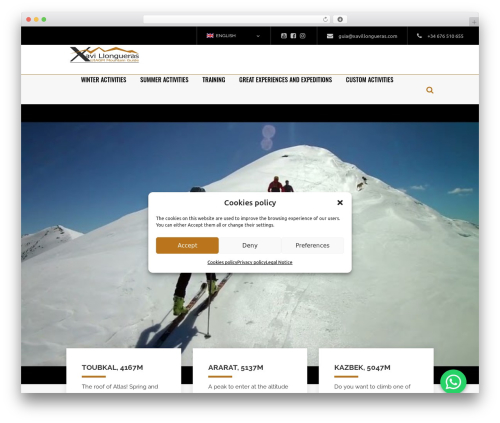Click the phone handset icon

click(419, 36)
